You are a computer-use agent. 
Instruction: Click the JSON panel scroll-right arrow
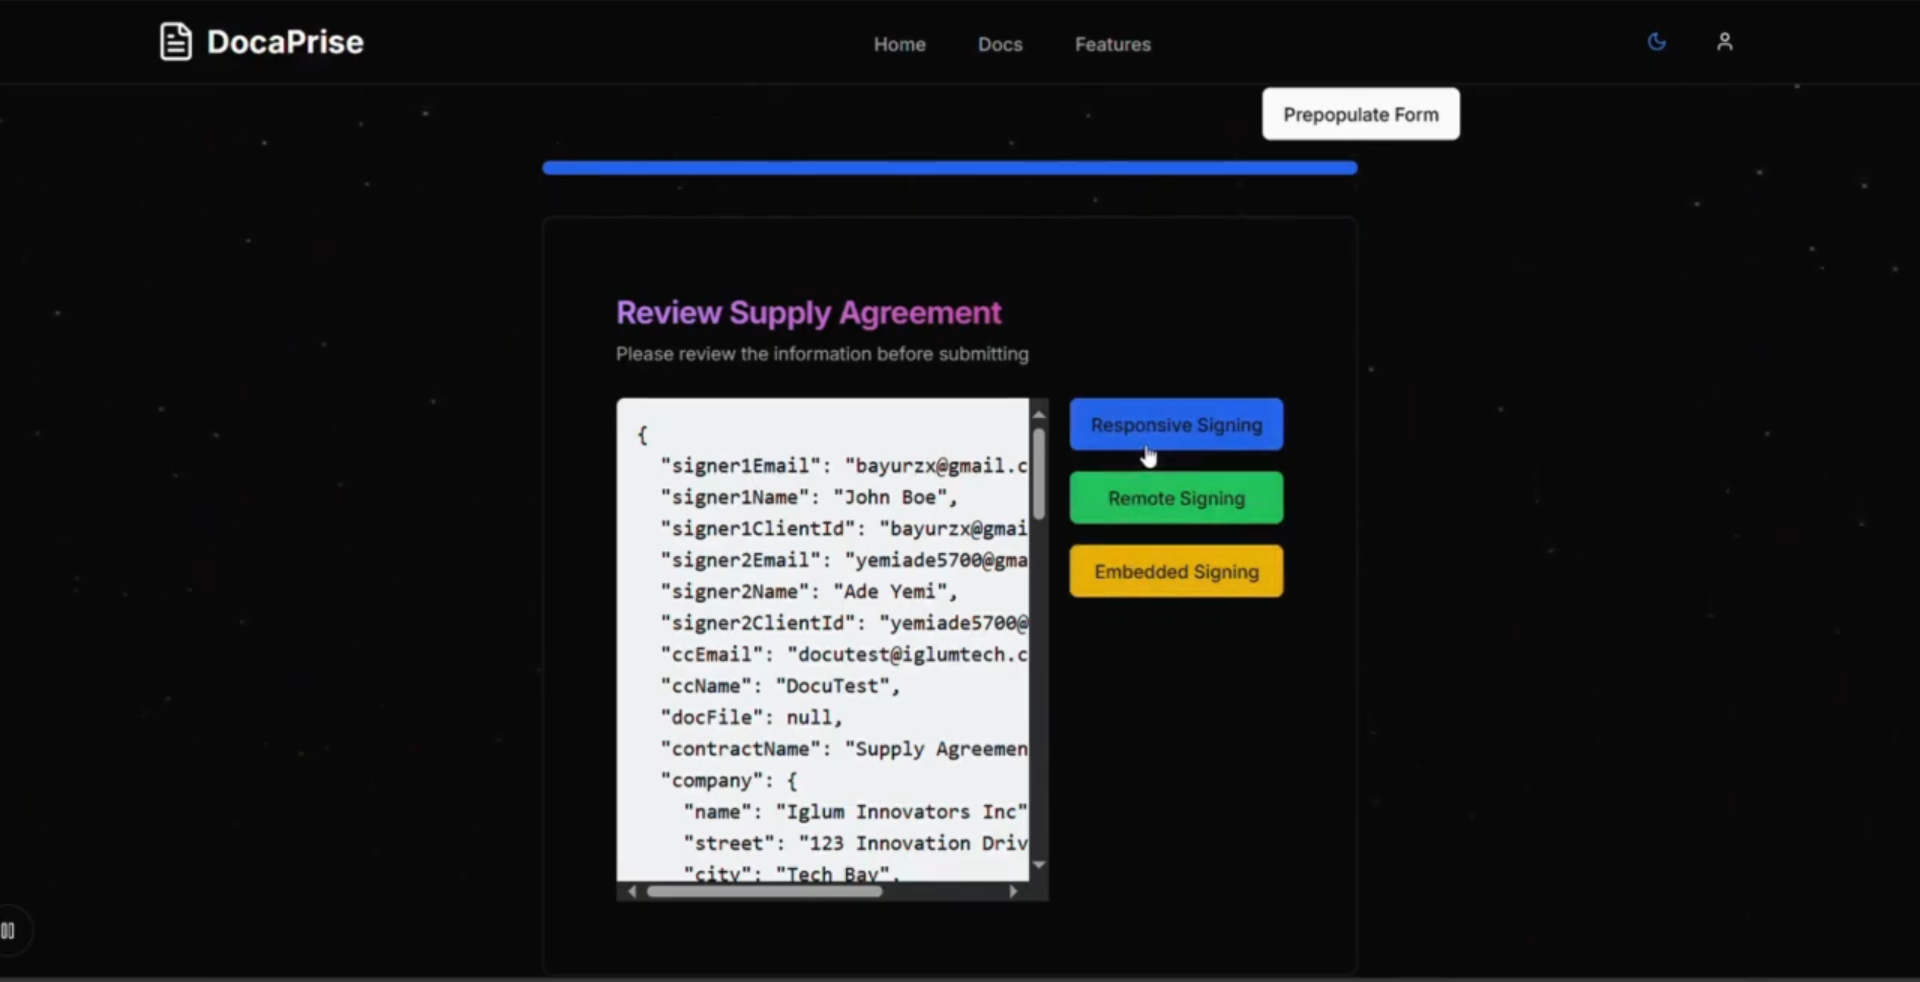click(x=1013, y=891)
